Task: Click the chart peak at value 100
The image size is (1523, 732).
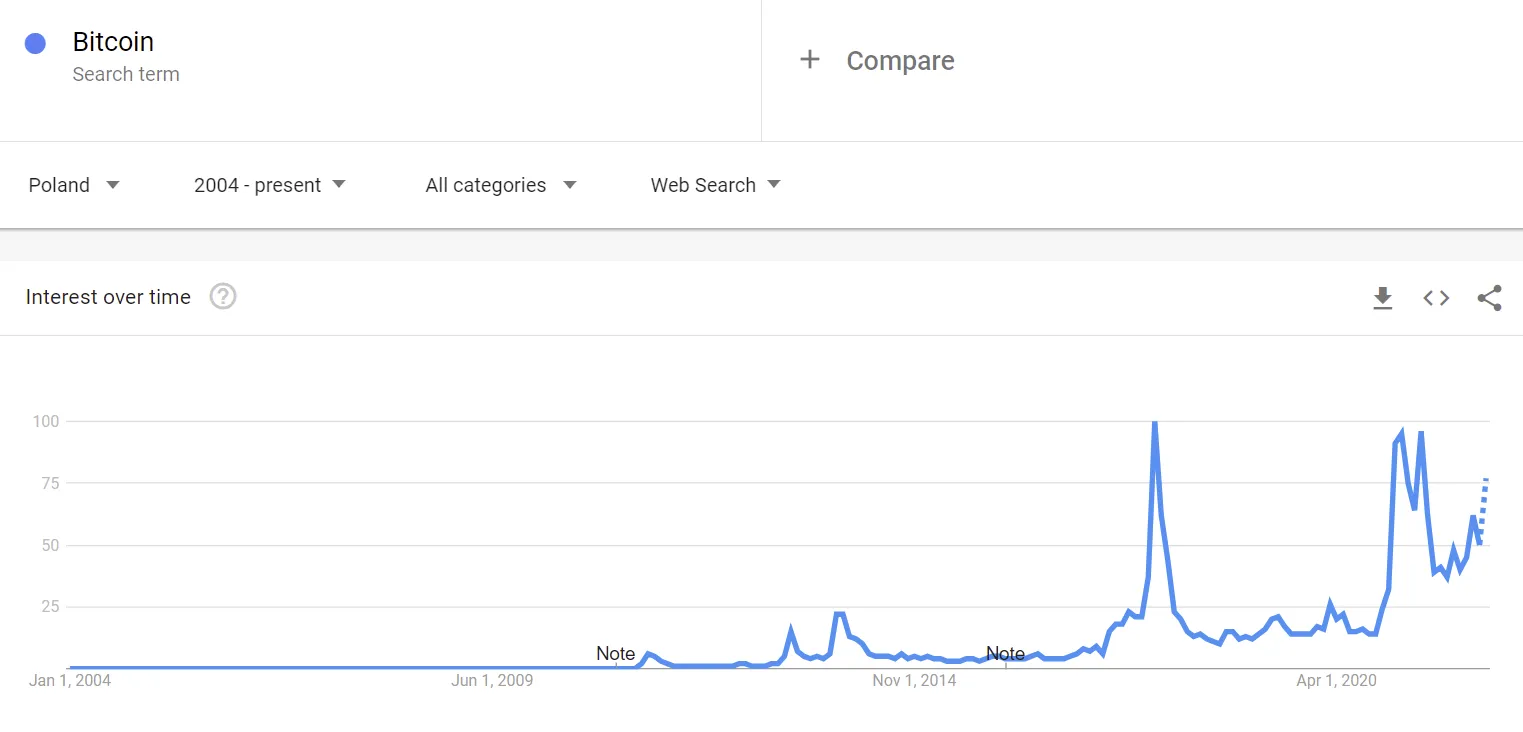Action: click(1155, 423)
